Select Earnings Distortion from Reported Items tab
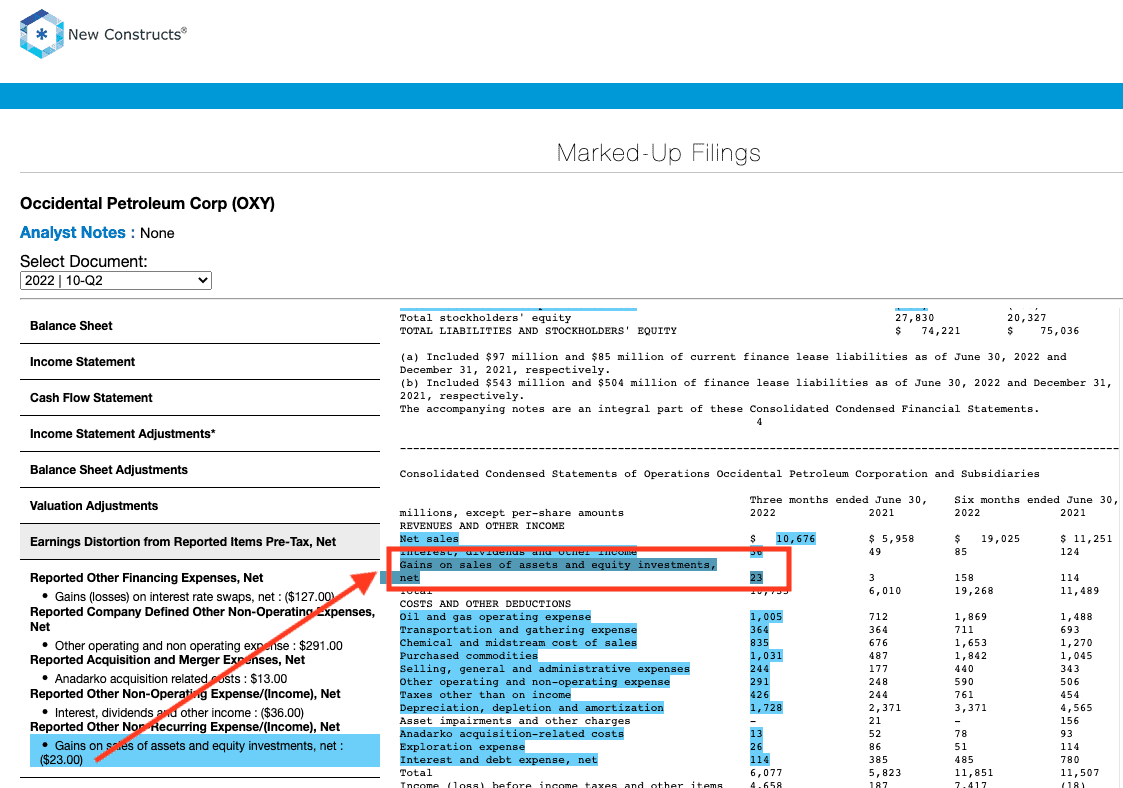The image size is (1123, 788). click(x=200, y=542)
